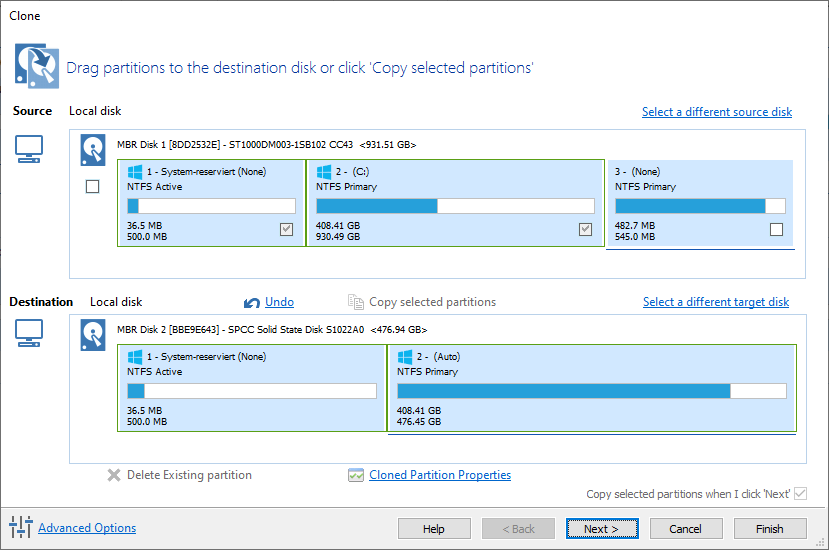This screenshot has height=550, width=829.
Task: Select the MBR Disk 1 hard drive icon
Action: click(x=93, y=150)
